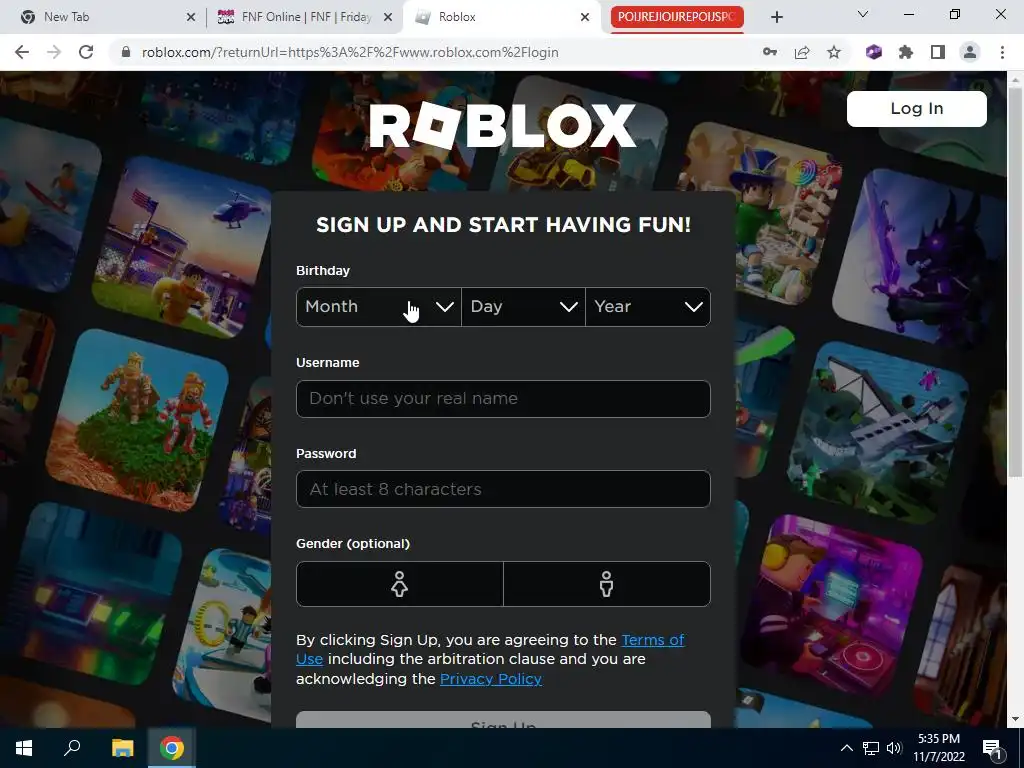Screen dimensions: 1024x768
Task: Open the Extensions puzzle menu
Action: pyautogui.click(x=906, y=52)
